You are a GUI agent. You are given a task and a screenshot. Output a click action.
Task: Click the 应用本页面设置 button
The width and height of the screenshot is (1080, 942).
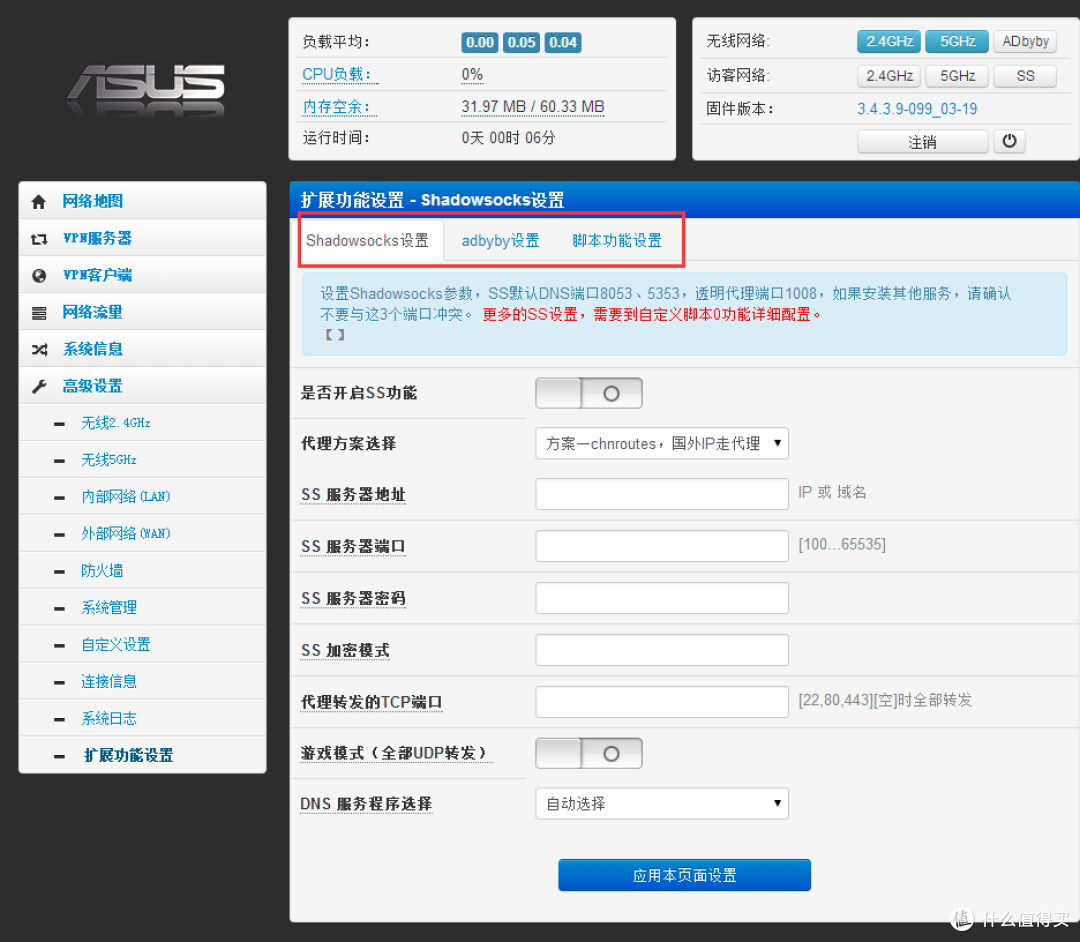click(x=684, y=874)
